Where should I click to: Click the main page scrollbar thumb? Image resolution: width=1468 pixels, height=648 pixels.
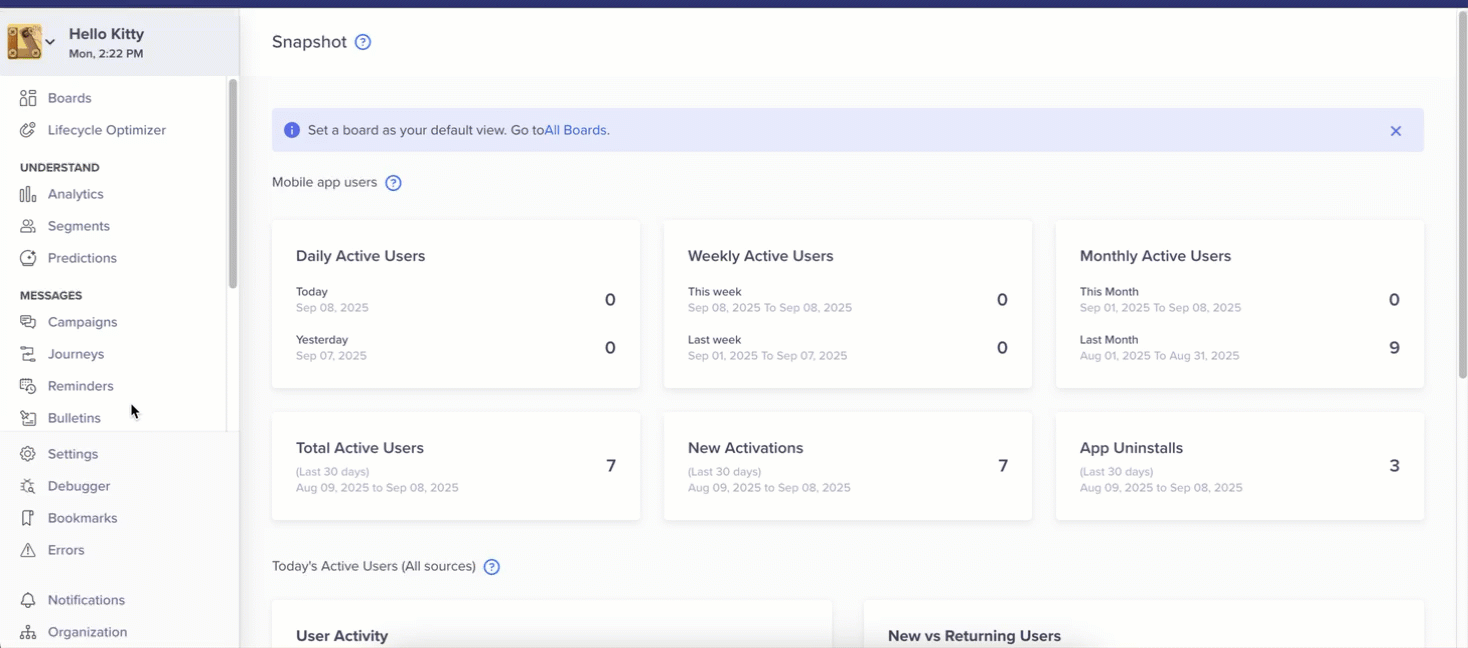tap(1462, 195)
